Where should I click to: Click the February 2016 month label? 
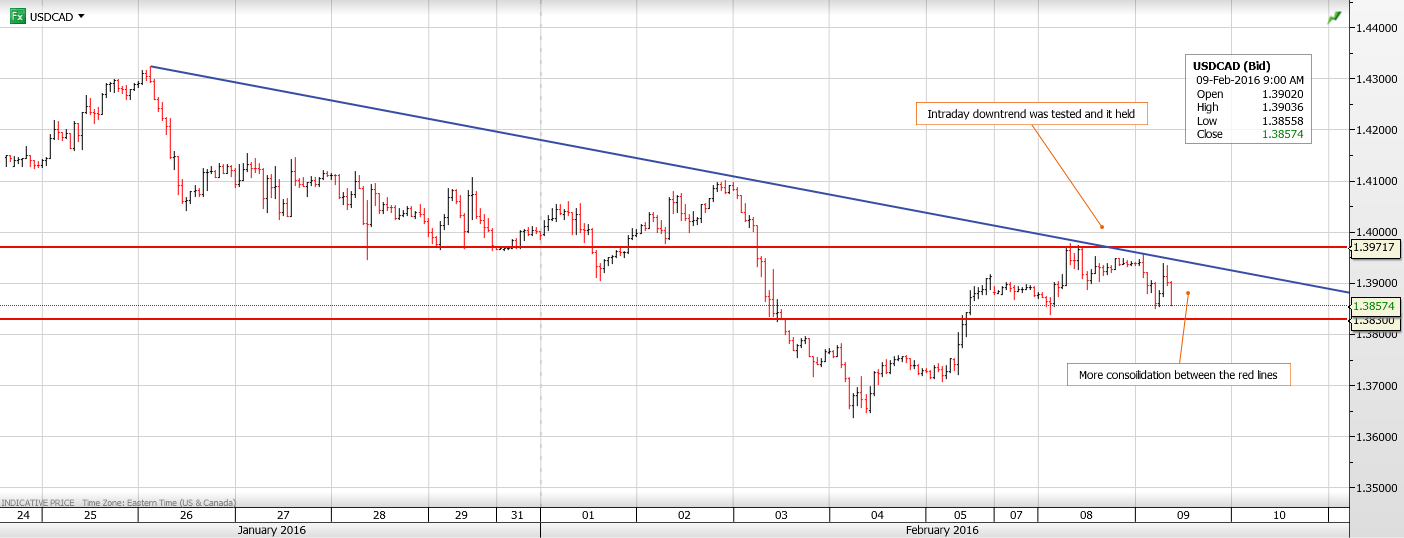point(942,530)
